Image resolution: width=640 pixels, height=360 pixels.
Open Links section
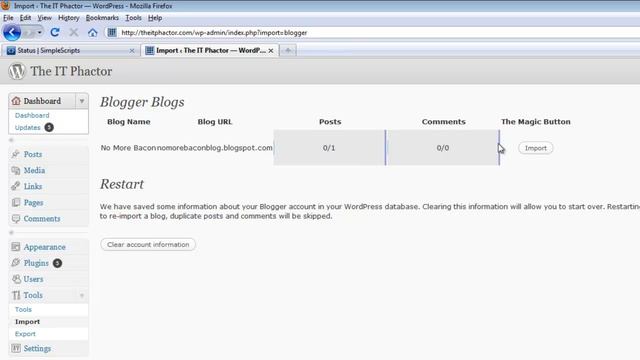pyautogui.click(x=33, y=187)
